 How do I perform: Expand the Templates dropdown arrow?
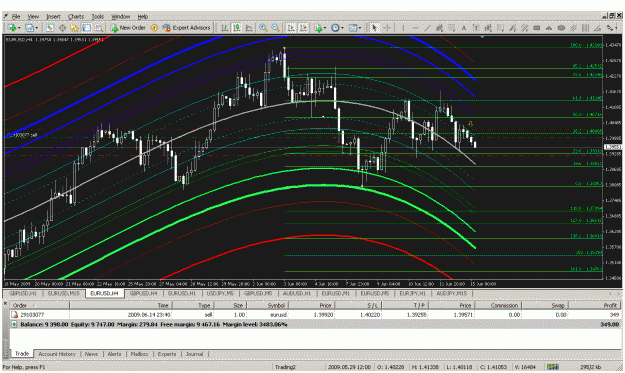point(360,27)
